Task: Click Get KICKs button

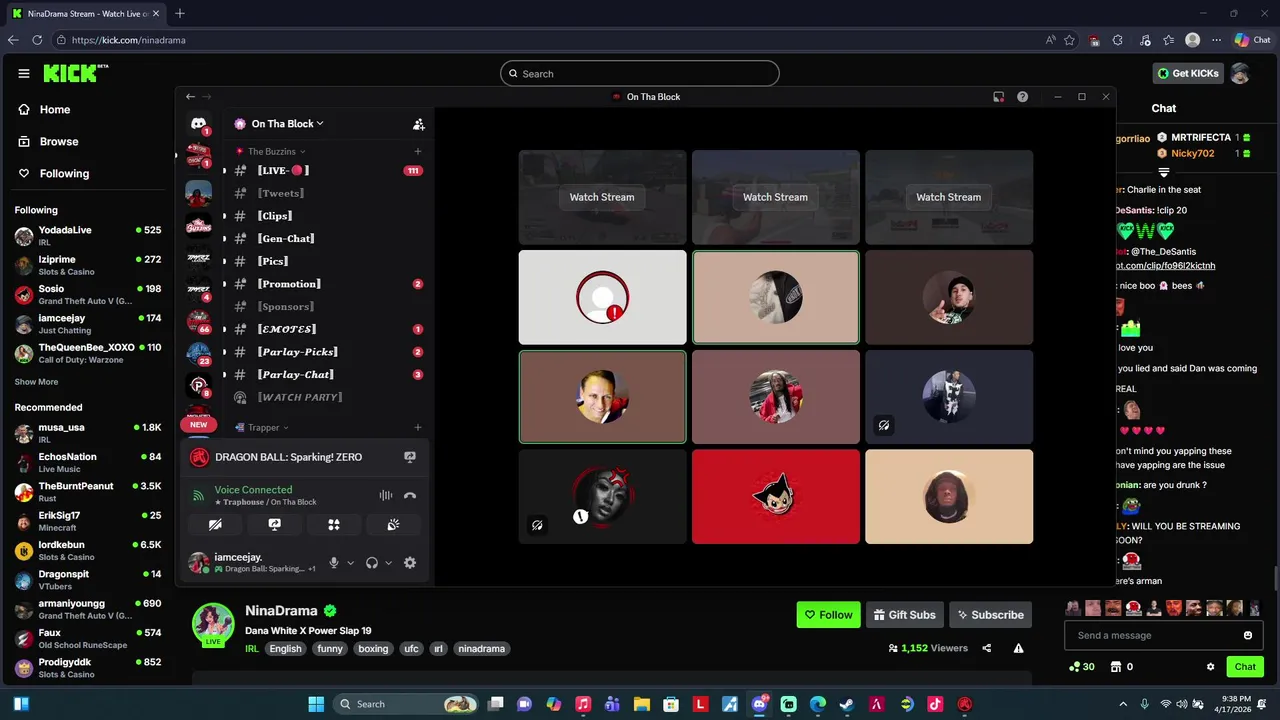Action: 1189,73
